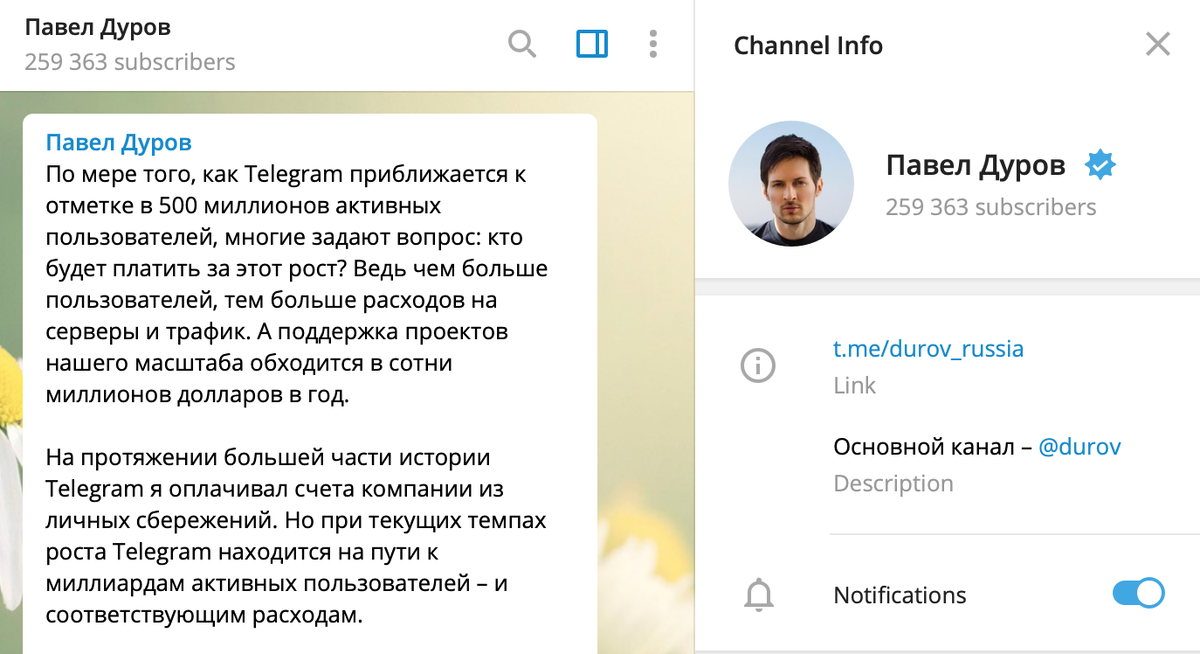Image resolution: width=1200 pixels, height=654 pixels.
Task: Toggle the side panel column icon
Action: [592, 44]
